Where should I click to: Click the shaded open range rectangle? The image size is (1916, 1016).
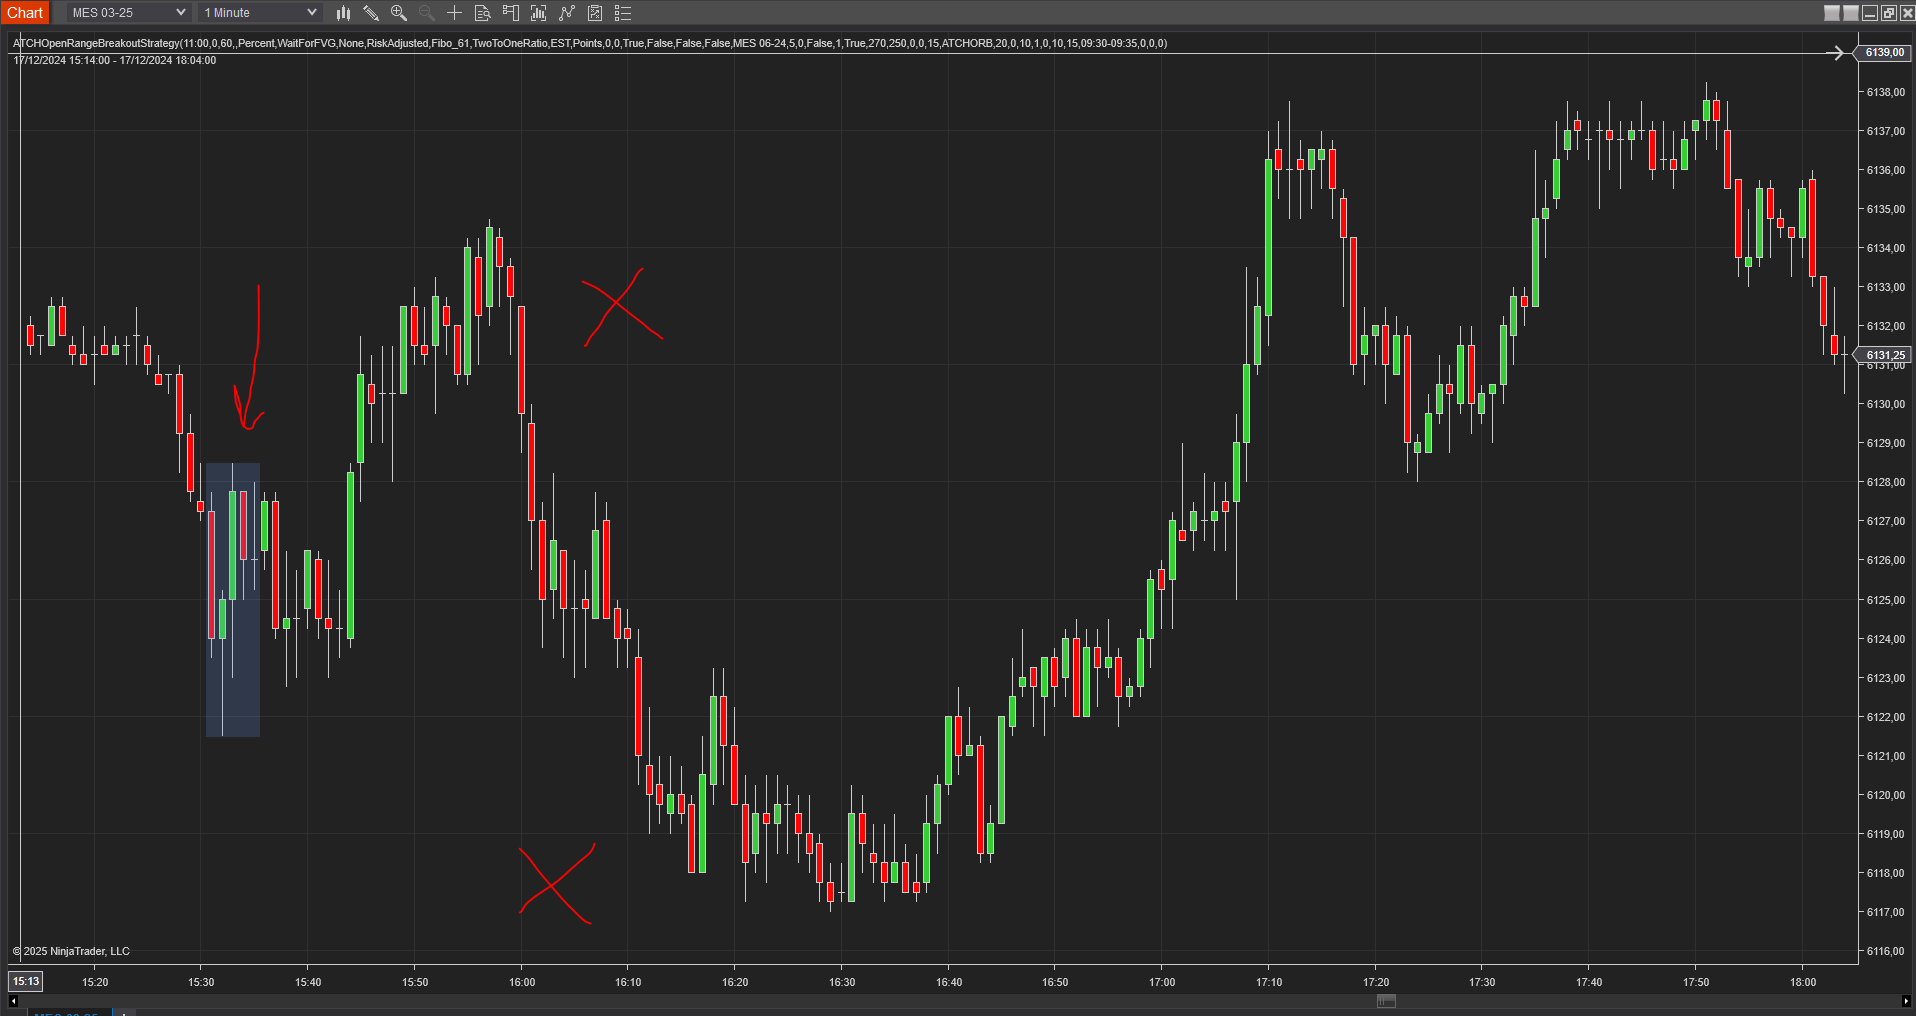pos(233,600)
